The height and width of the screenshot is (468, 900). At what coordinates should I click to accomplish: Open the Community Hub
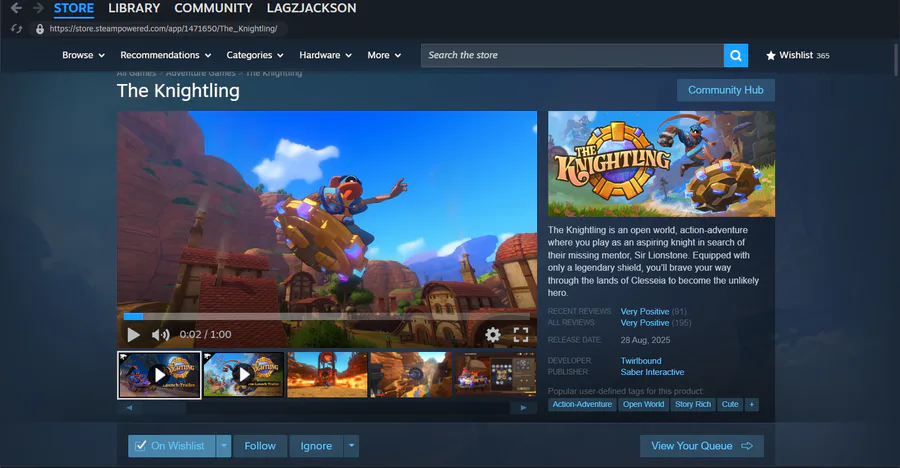coord(726,90)
